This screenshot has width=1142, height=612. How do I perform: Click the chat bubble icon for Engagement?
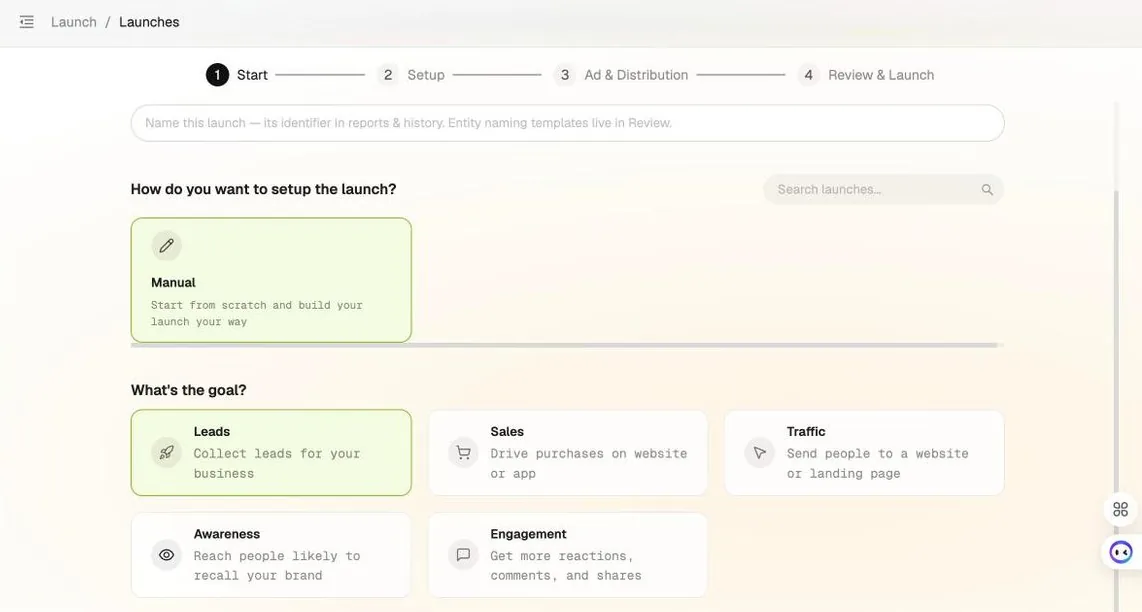coord(463,555)
